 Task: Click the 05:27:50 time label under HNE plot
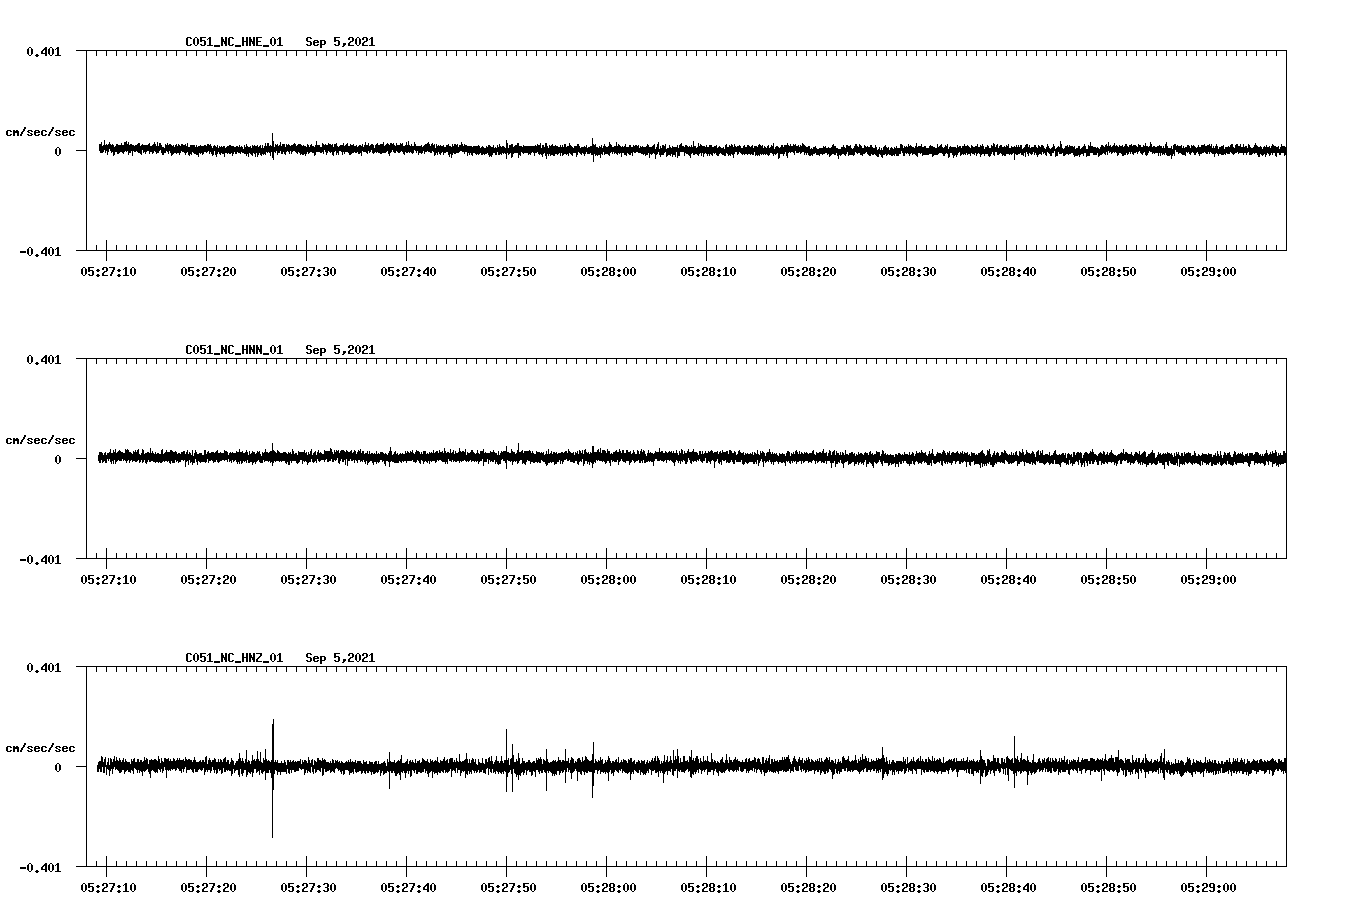pyautogui.click(x=508, y=272)
